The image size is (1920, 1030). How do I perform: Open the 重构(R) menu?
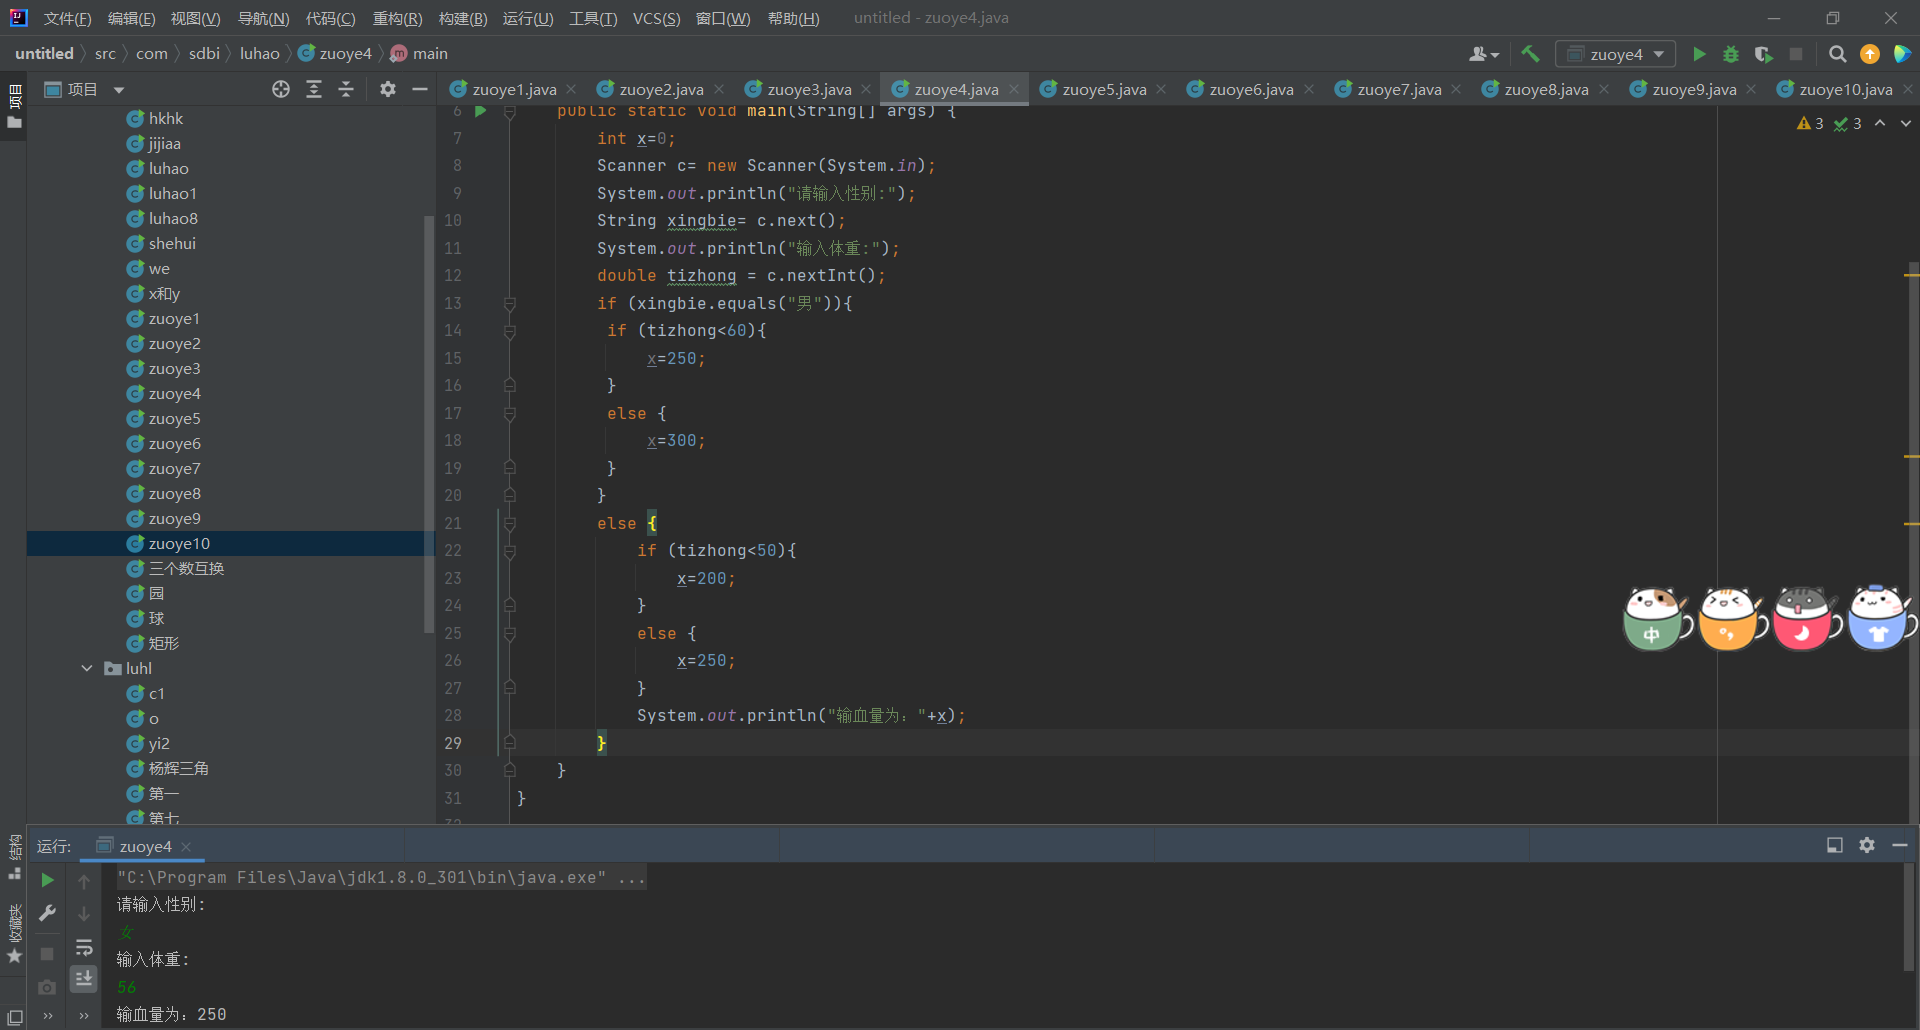coord(397,18)
